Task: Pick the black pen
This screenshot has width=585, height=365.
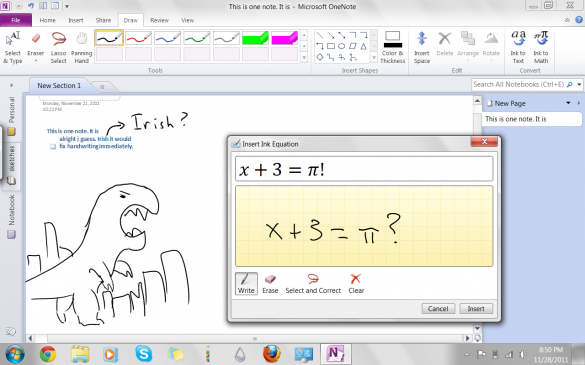Action: click(109, 38)
